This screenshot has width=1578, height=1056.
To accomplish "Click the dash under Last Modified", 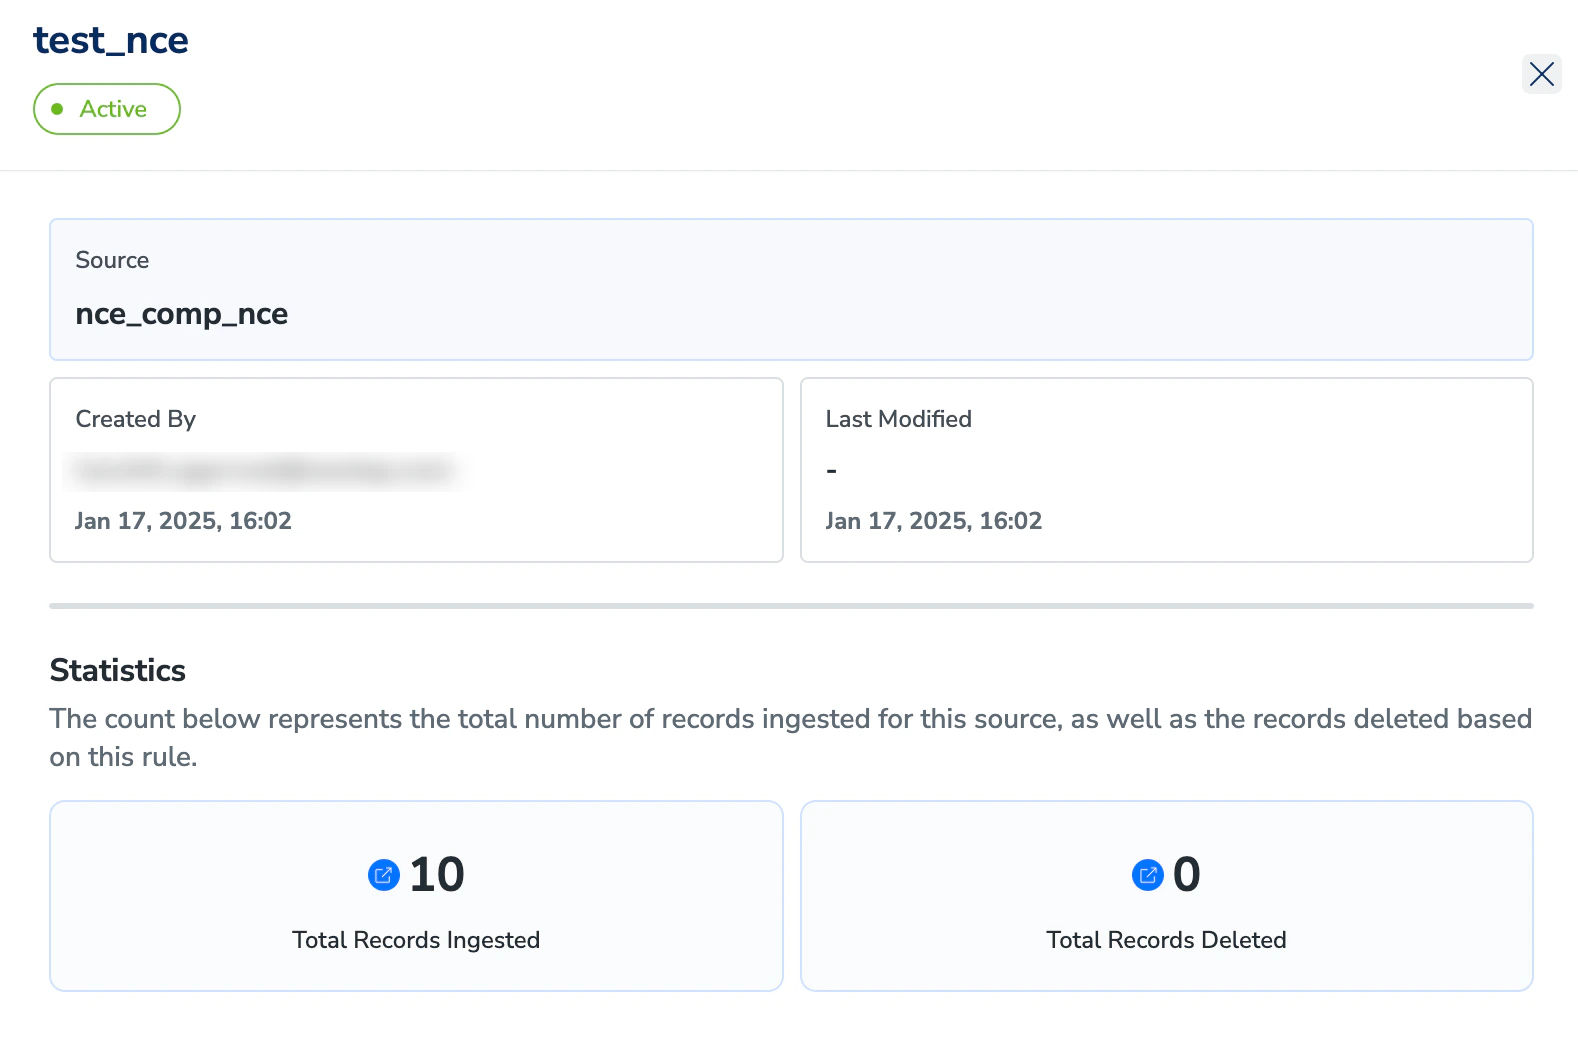I will 832,470.
